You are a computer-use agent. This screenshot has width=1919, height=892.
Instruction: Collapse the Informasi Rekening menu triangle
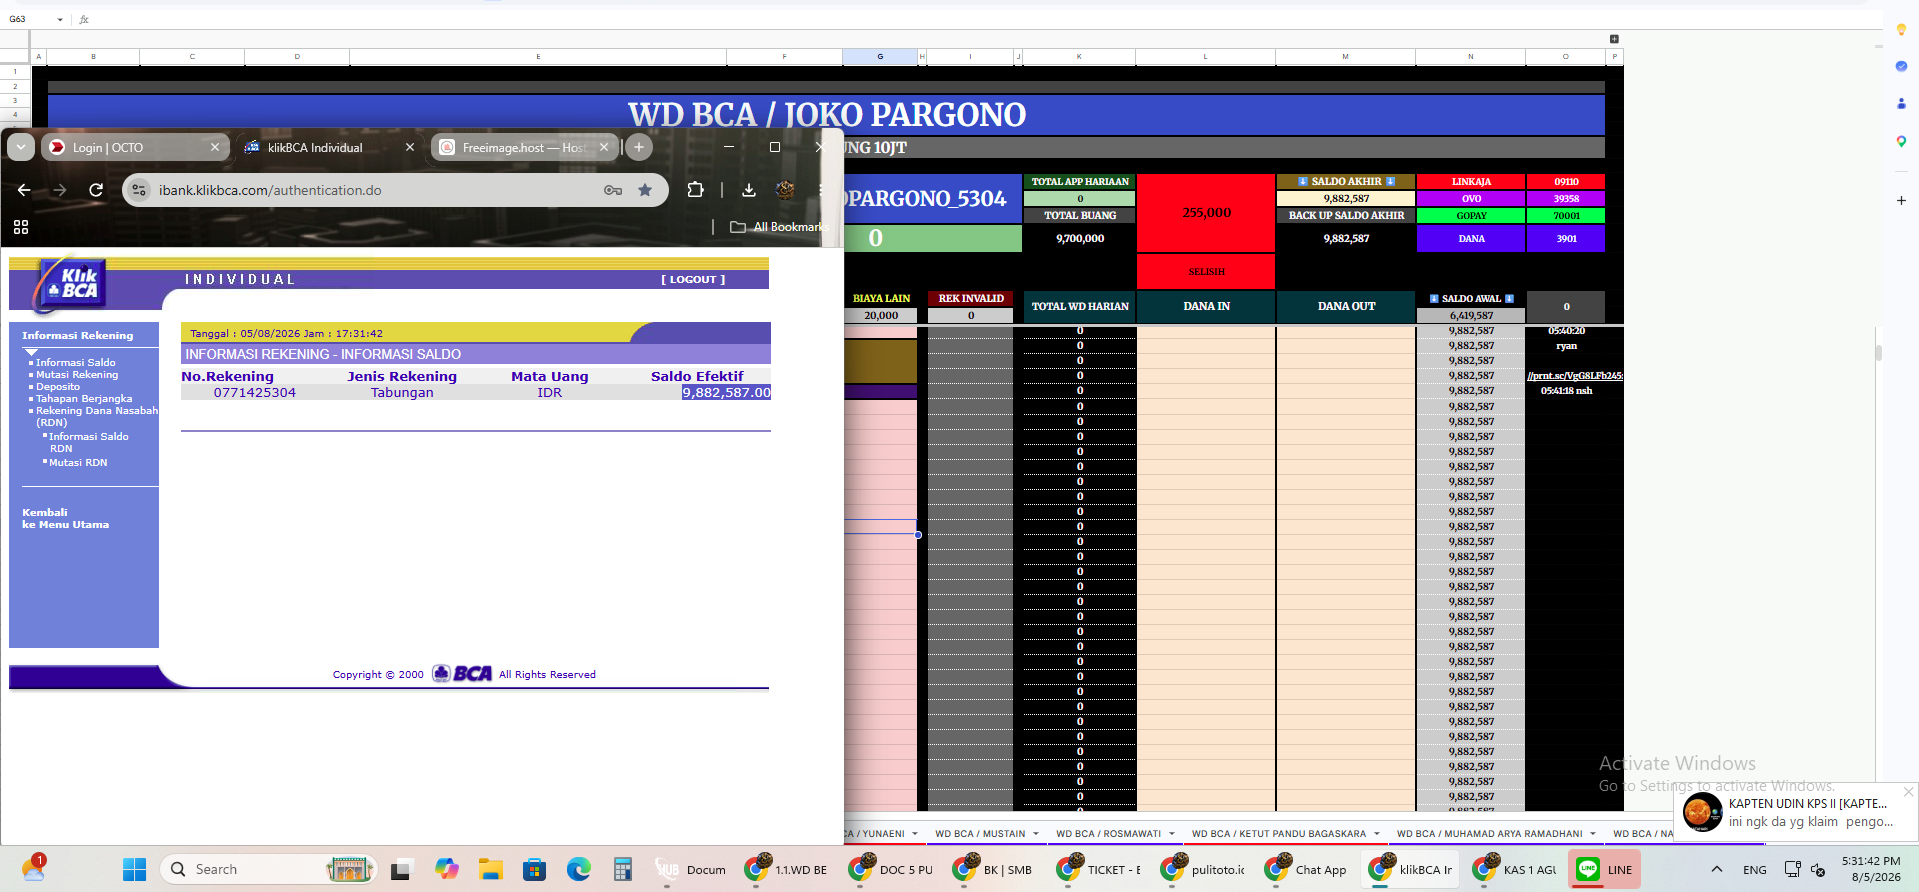[31, 352]
